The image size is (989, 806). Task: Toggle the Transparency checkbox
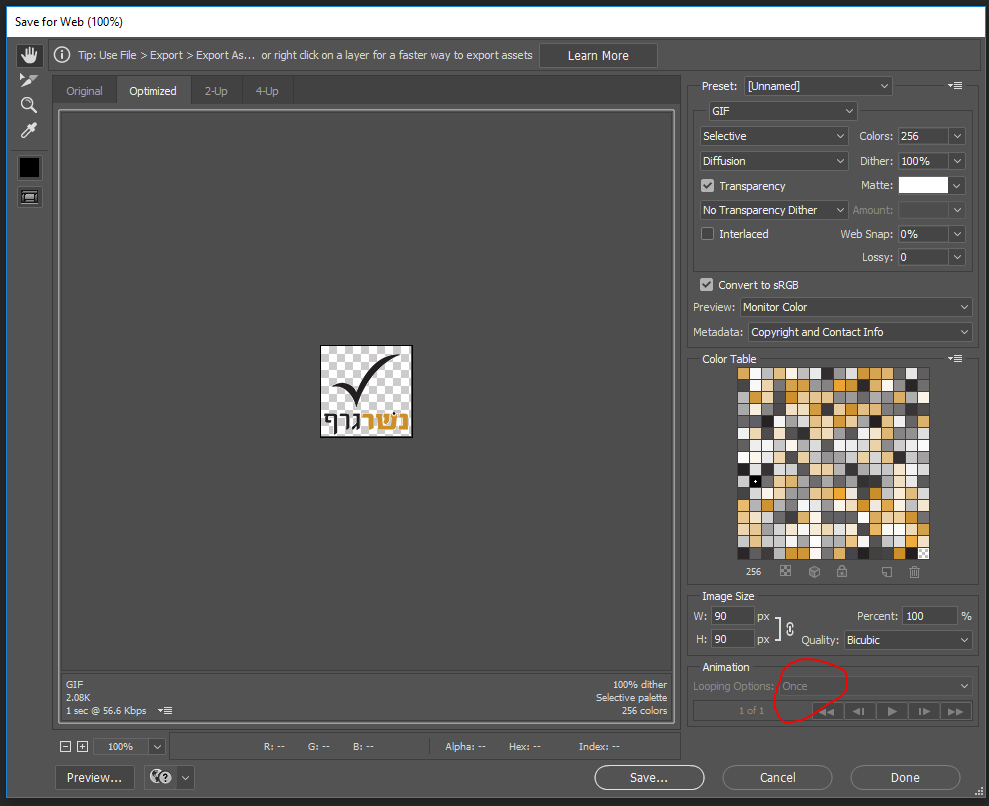[707, 185]
